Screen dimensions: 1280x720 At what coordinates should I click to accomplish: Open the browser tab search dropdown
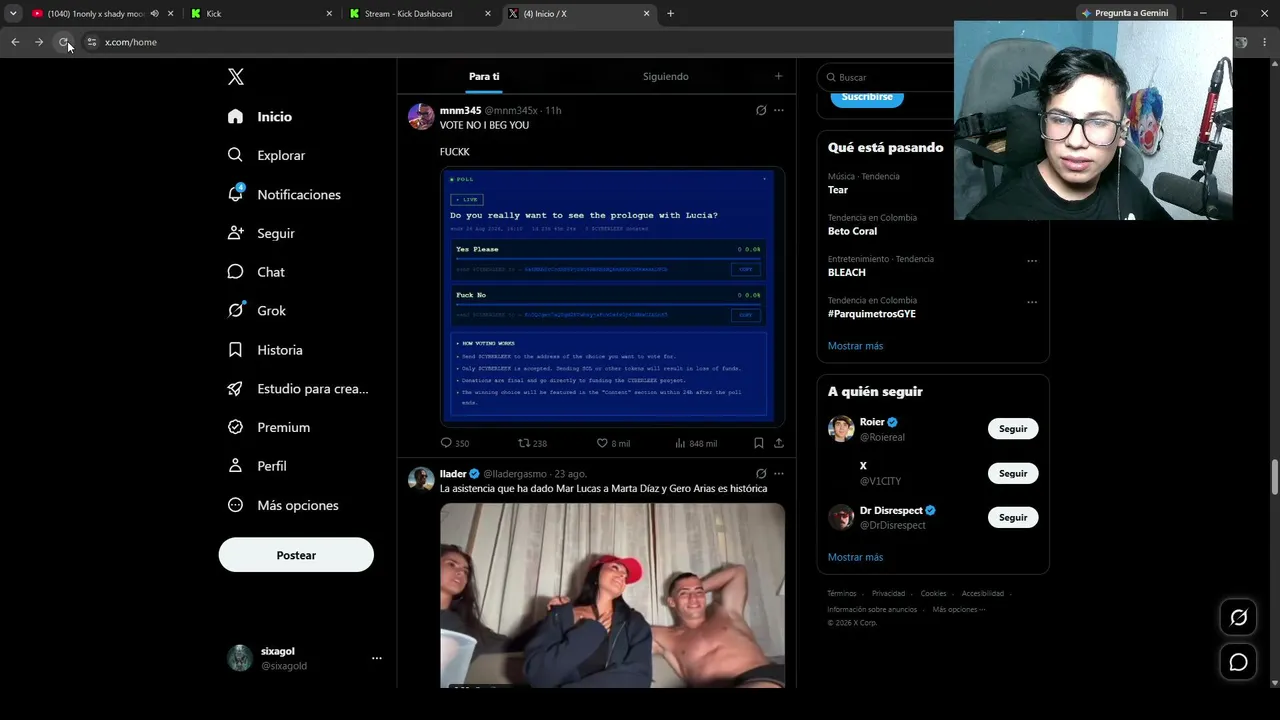[13, 14]
